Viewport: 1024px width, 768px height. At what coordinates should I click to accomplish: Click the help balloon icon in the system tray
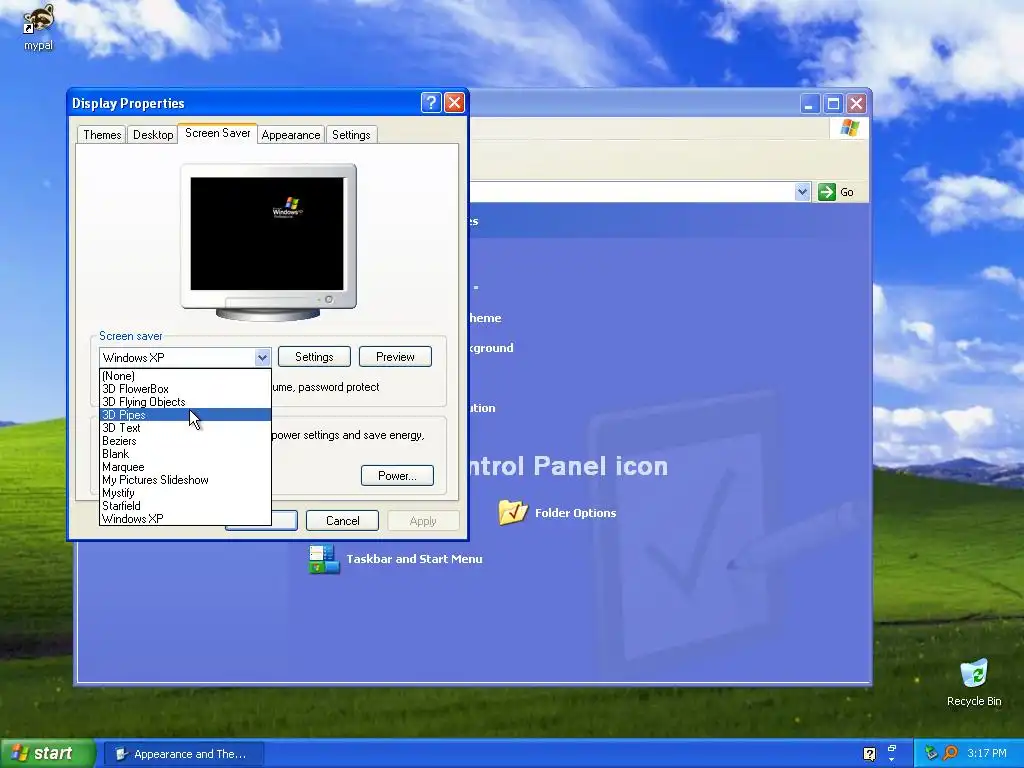(869, 754)
